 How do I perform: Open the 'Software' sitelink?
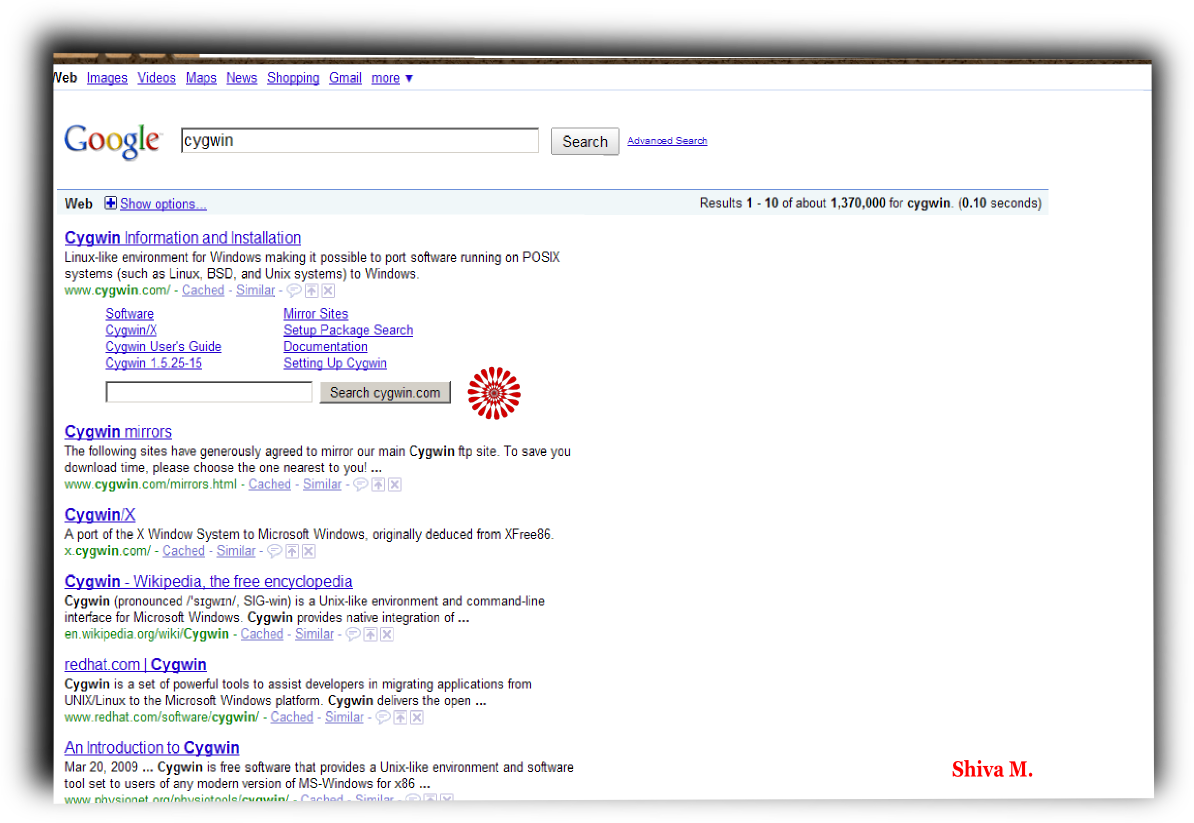click(129, 314)
